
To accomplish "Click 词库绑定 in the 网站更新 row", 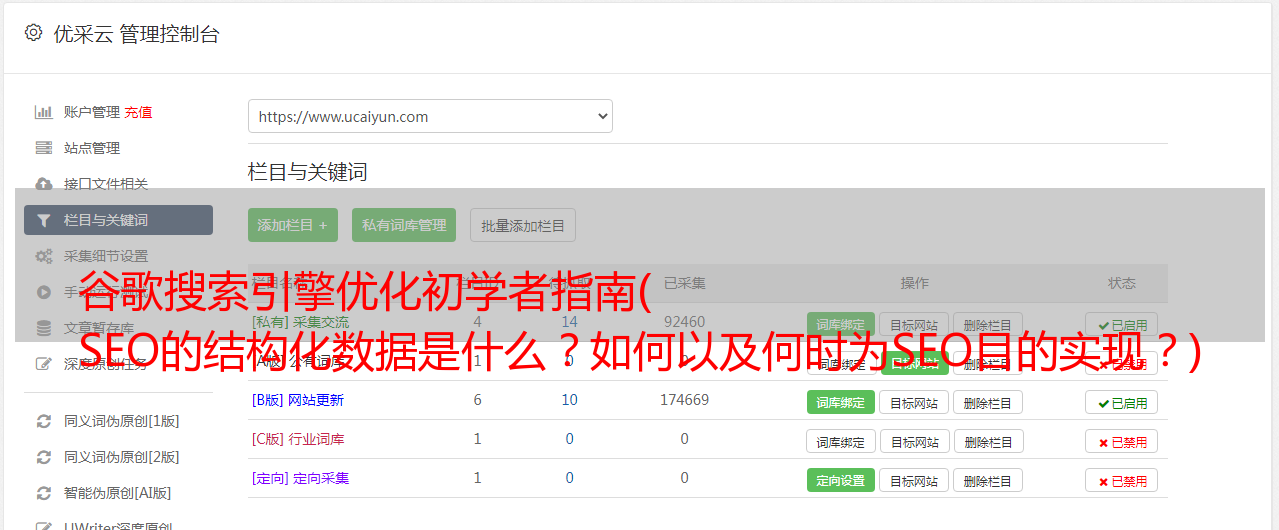I will coord(841,402).
